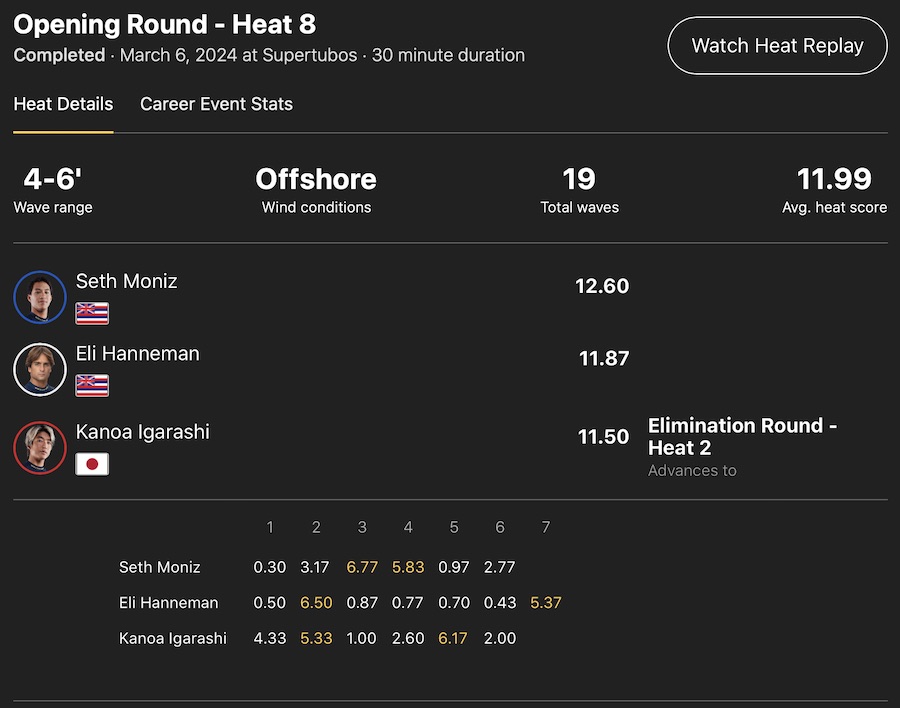Click the Seth Moniz row in score table
This screenshot has width=900, height=708.
pyautogui.click(x=160, y=567)
